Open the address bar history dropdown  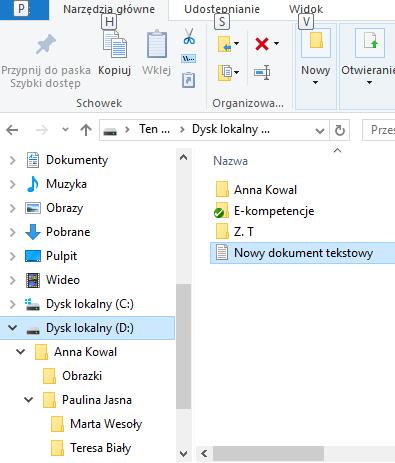(x=320, y=131)
